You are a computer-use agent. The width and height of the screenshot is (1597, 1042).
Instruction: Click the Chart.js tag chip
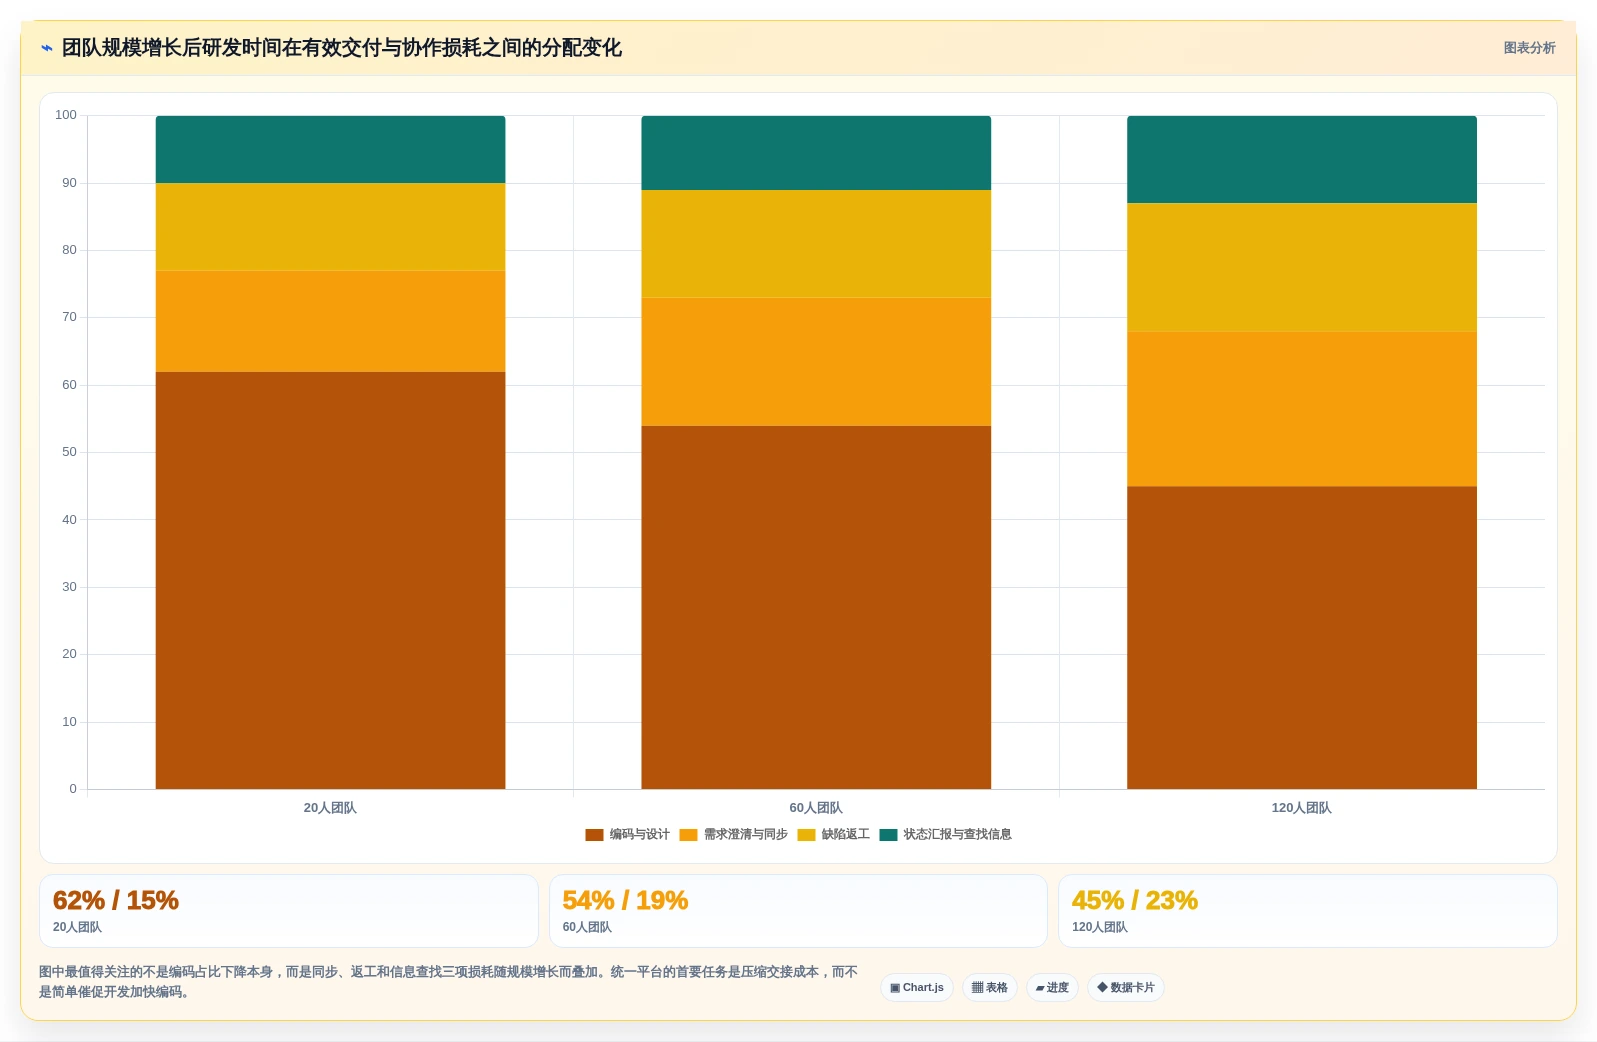(x=917, y=988)
